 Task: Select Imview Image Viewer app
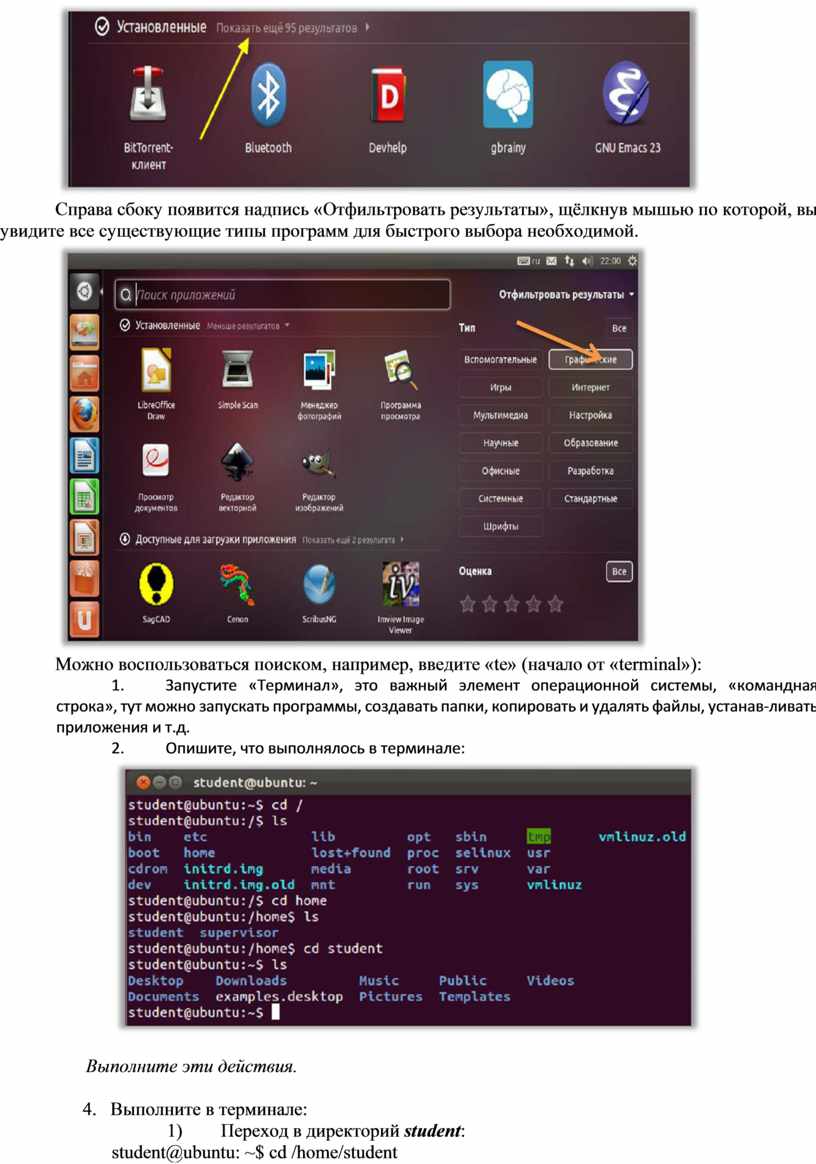[400, 584]
